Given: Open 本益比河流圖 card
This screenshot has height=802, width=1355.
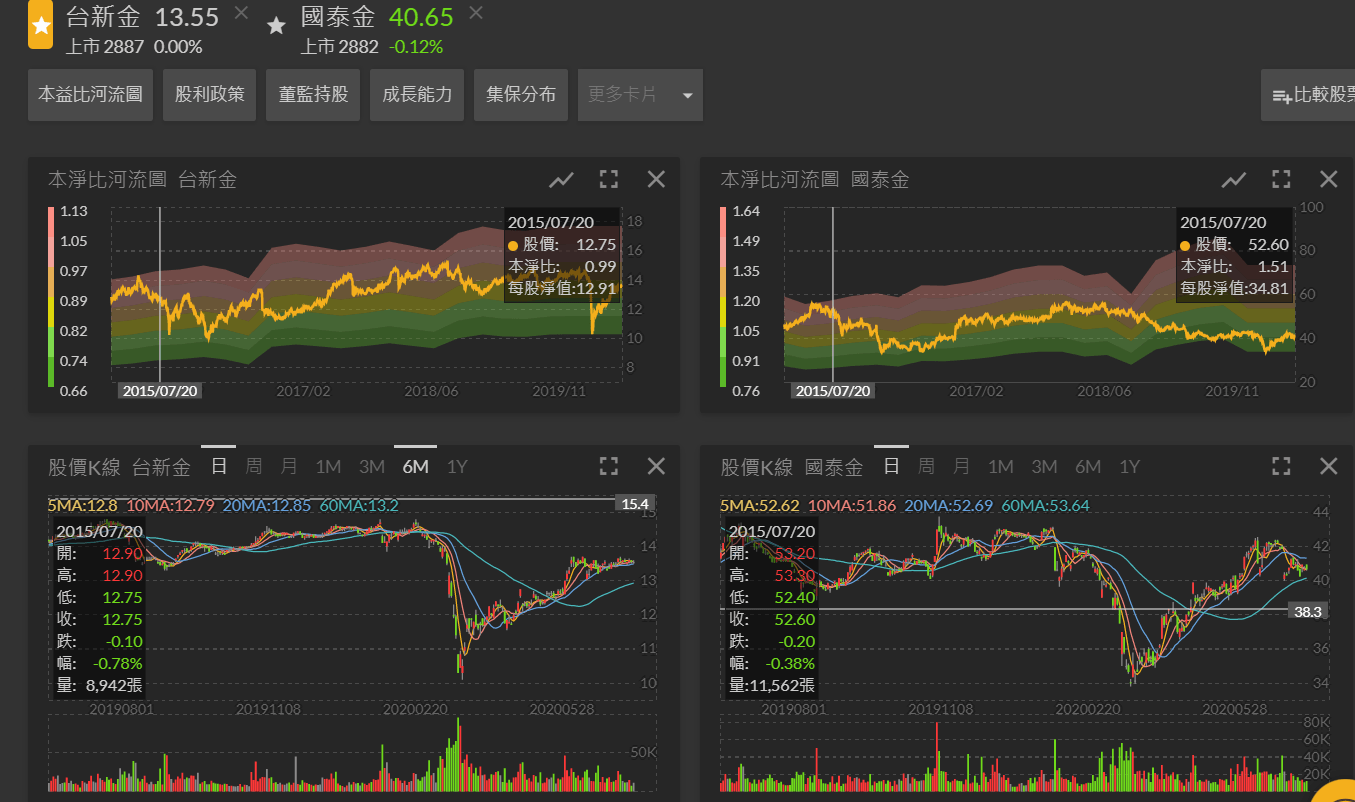Looking at the screenshot, I should (x=90, y=95).
